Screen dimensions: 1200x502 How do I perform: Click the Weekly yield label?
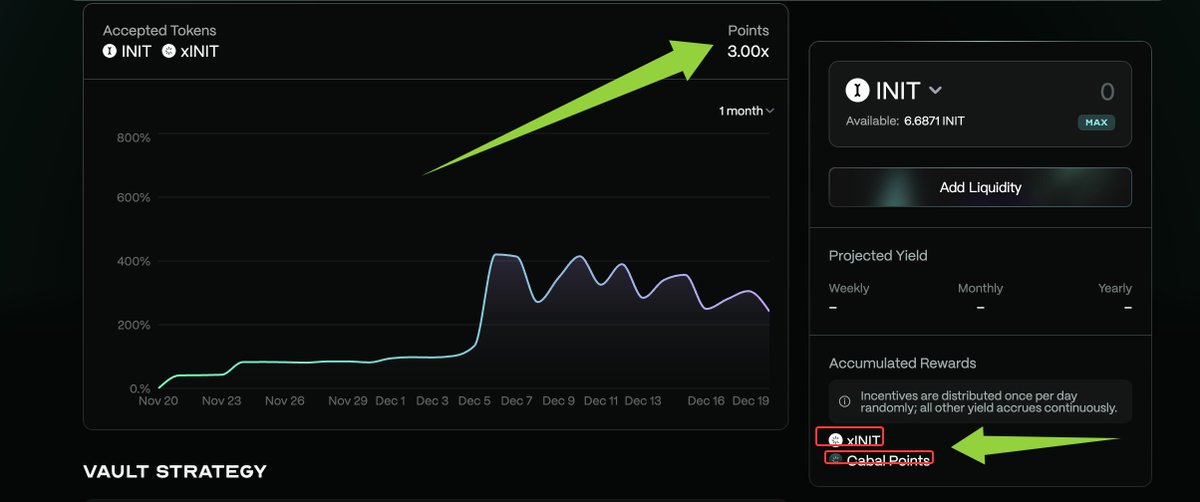849,288
